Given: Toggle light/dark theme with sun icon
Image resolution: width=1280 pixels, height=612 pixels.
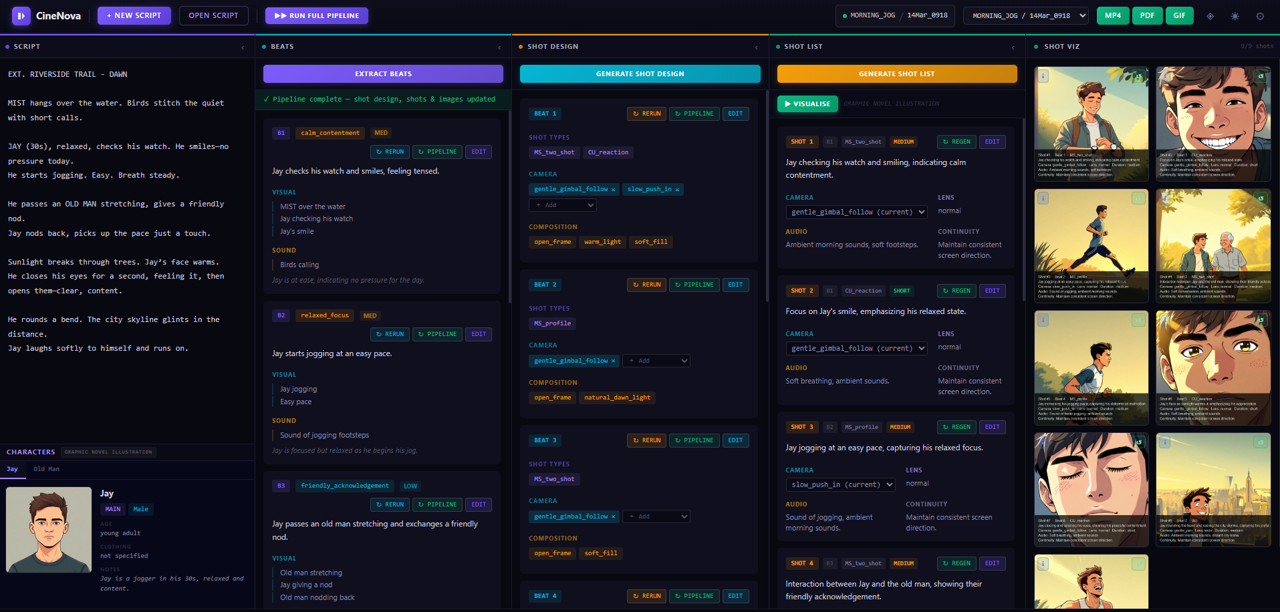Looking at the screenshot, I should (x=1235, y=16).
